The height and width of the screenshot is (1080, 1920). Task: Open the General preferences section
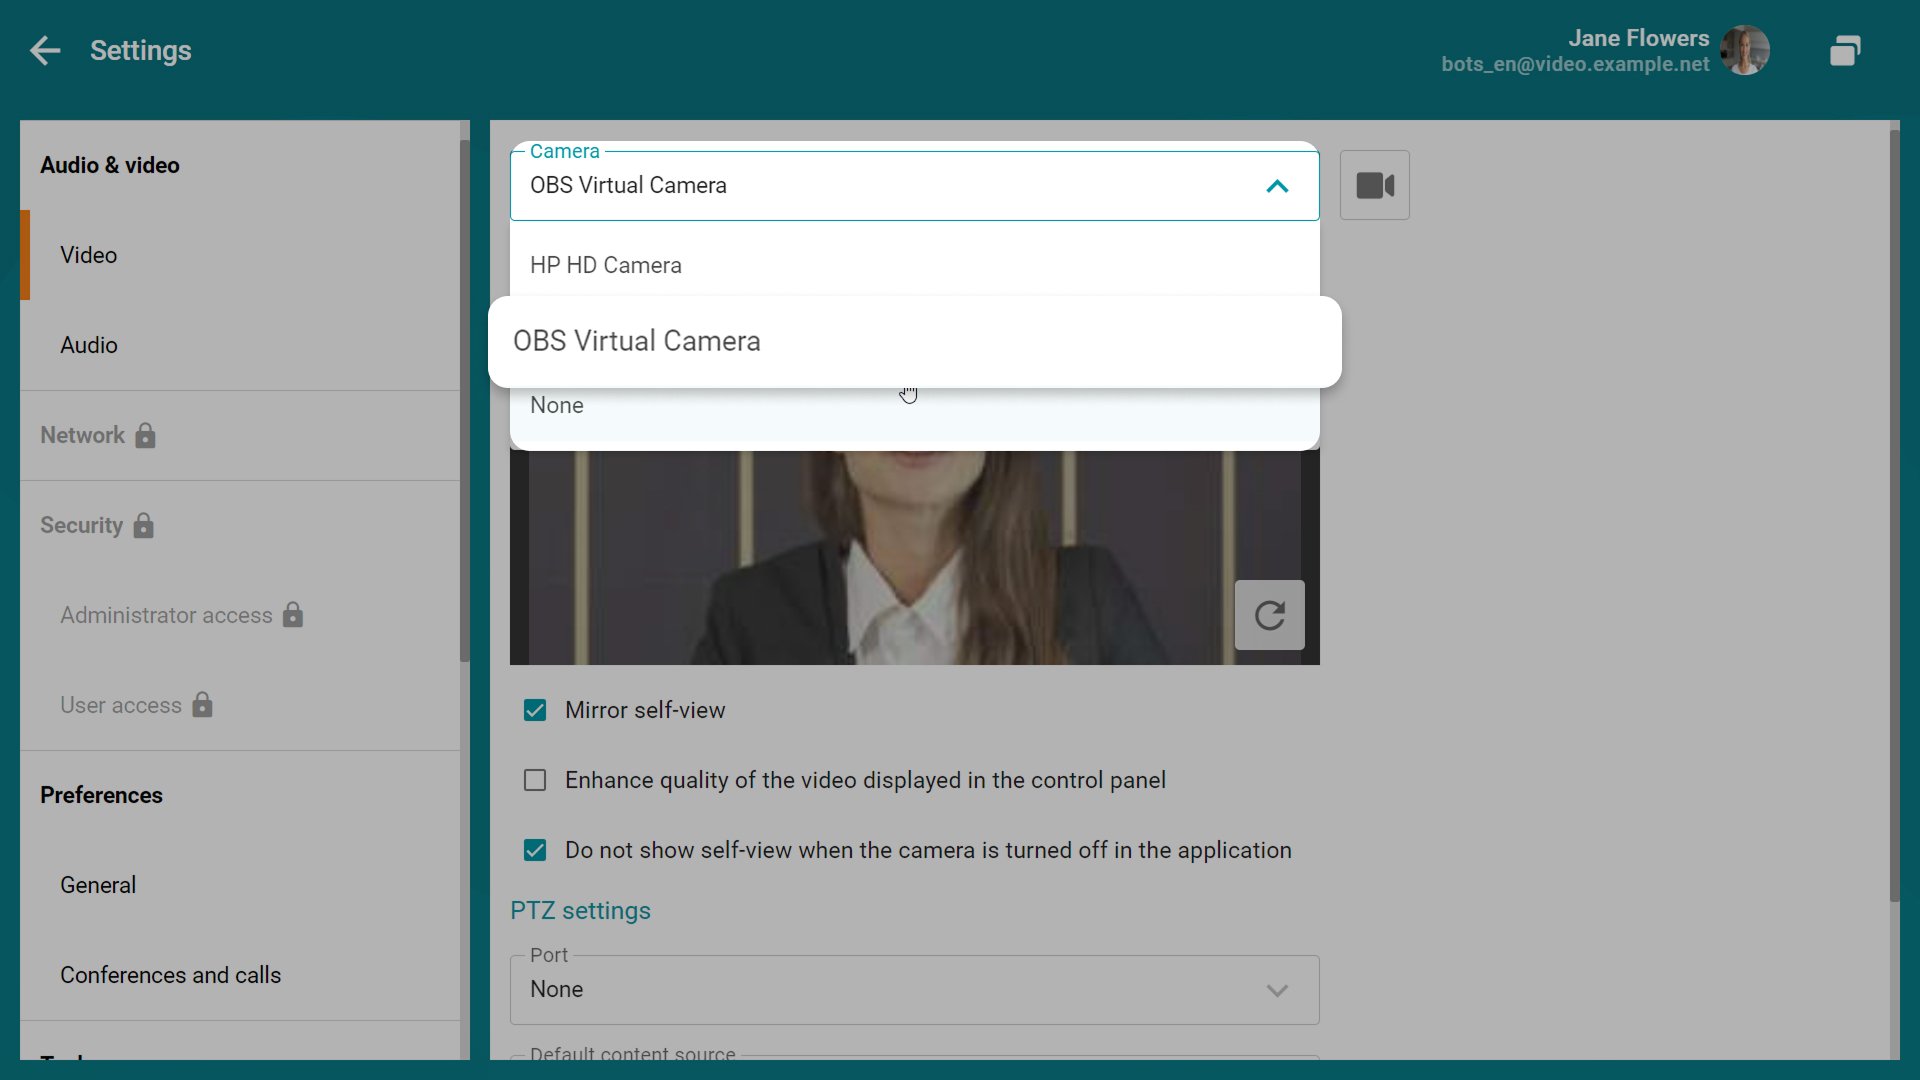point(240,885)
